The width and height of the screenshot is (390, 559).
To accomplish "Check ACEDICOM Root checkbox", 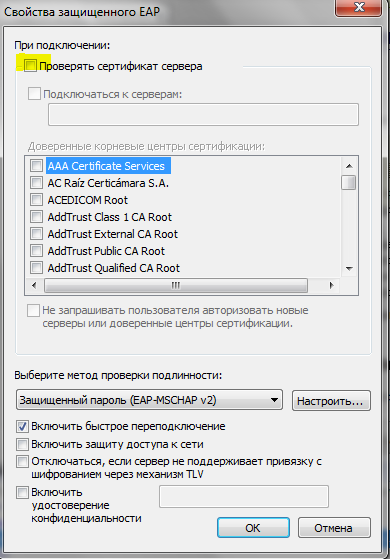I will click(x=36, y=200).
